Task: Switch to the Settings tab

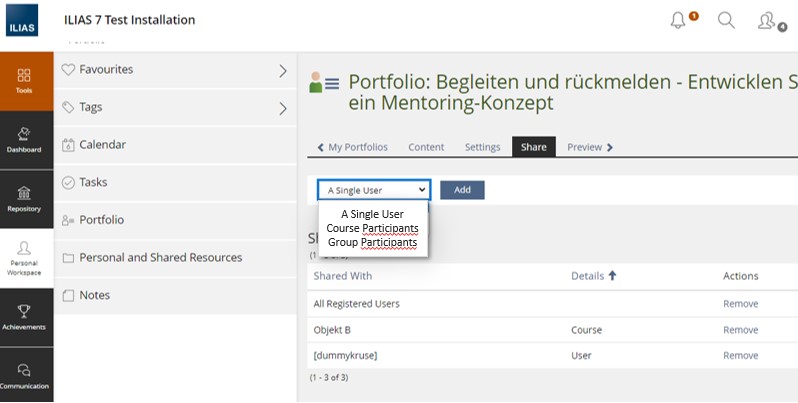Action: pos(482,147)
